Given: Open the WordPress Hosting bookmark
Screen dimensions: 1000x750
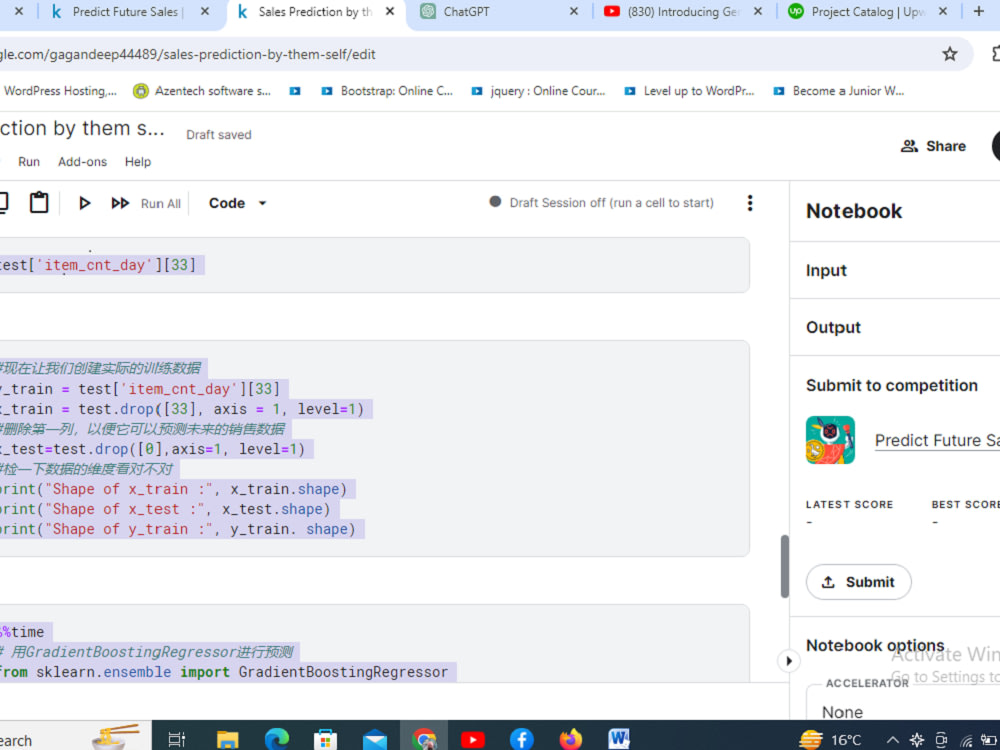Looking at the screenshot, I should 60,91.
